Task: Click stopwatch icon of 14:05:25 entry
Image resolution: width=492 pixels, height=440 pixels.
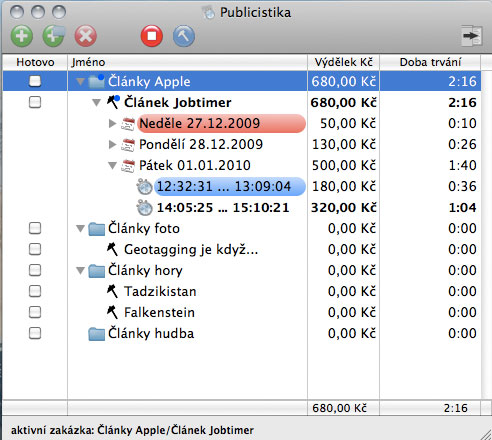Action: (145, 208)
